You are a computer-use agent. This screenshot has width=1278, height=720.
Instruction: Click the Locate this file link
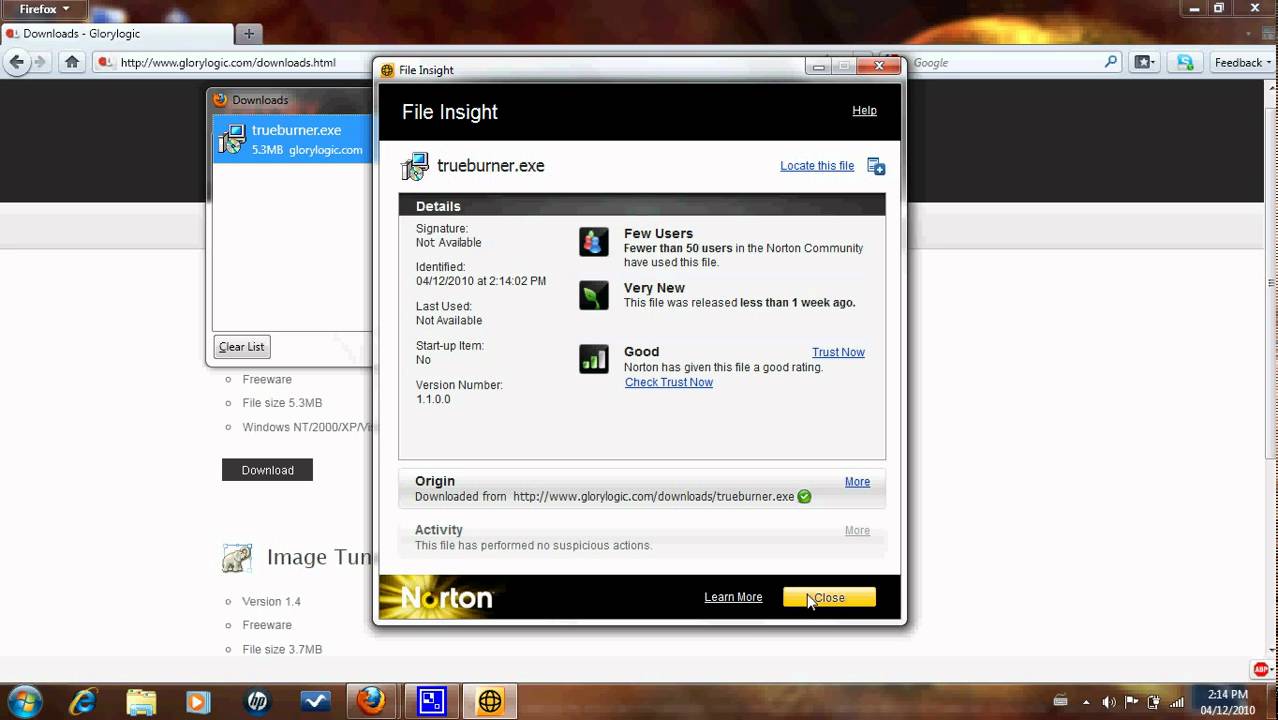click(x=817, y=166)
